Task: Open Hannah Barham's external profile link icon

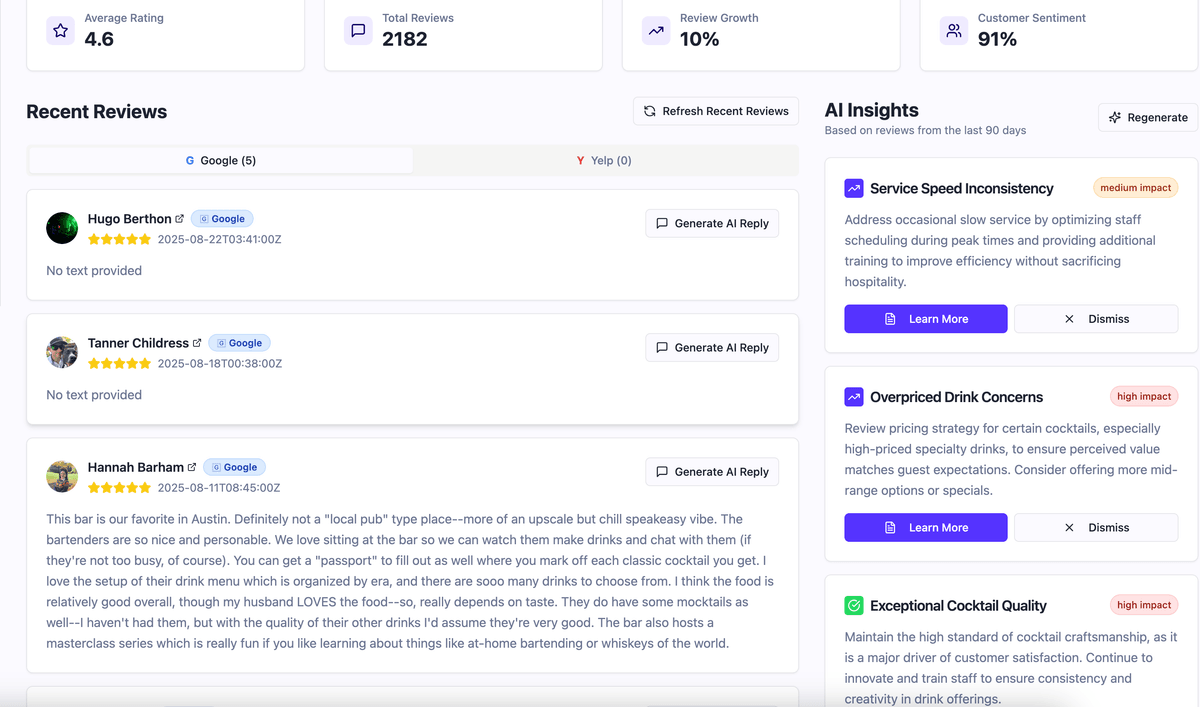Action: (192, 467)
